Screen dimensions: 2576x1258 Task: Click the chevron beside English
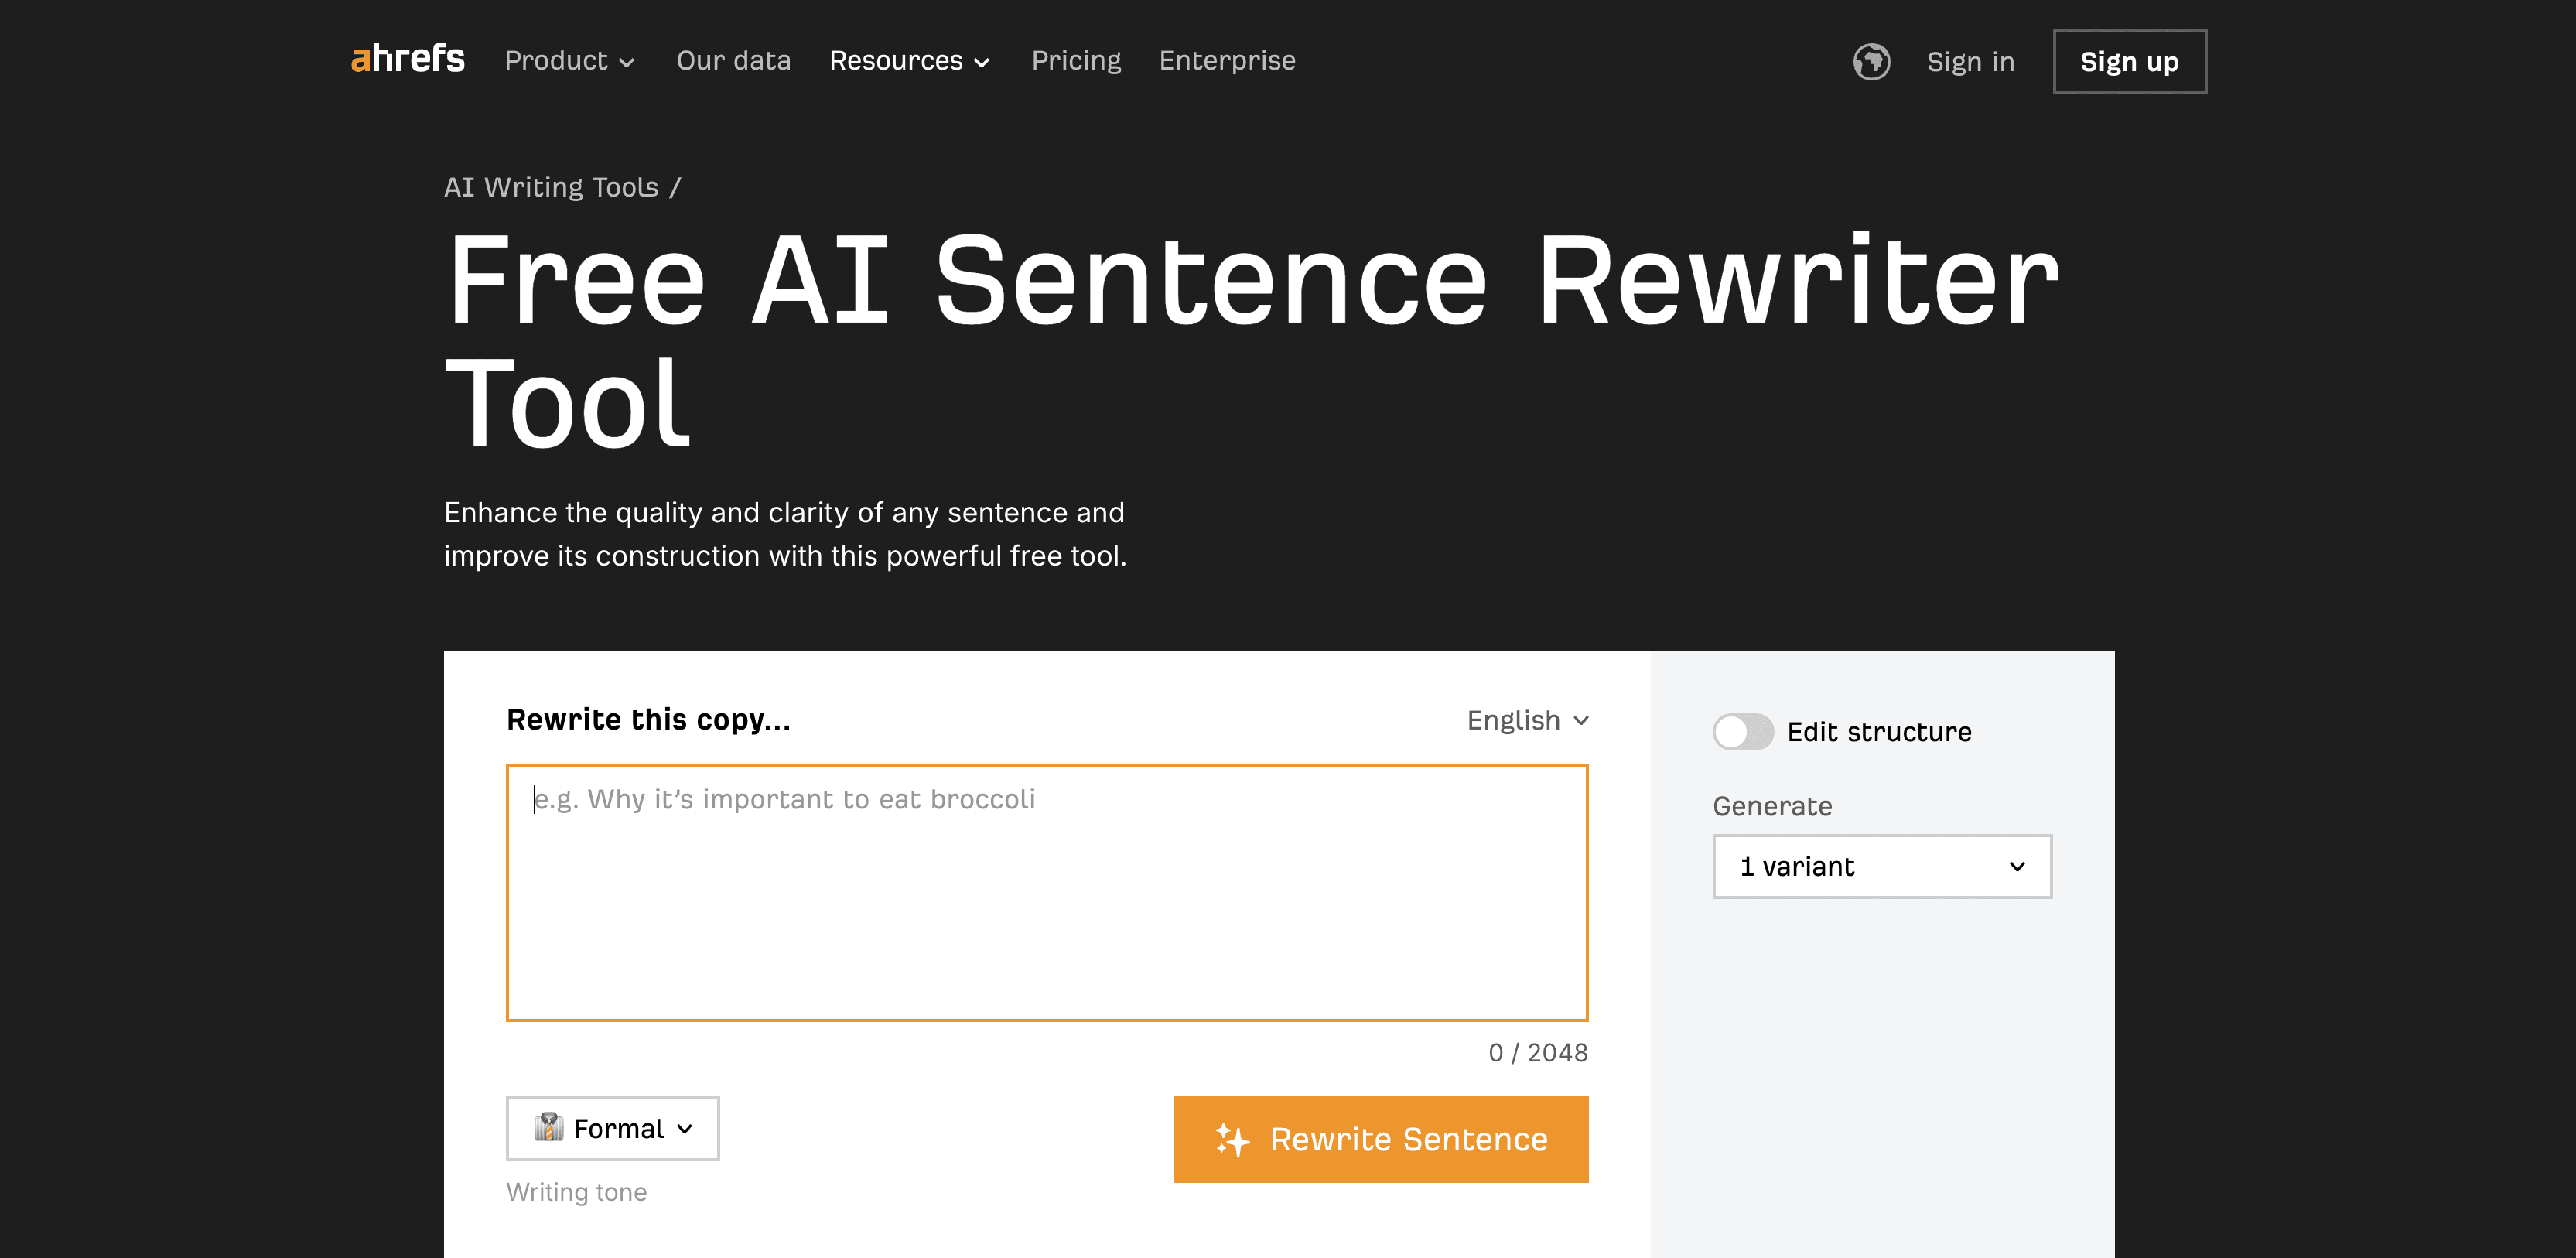coord(1581,720)
